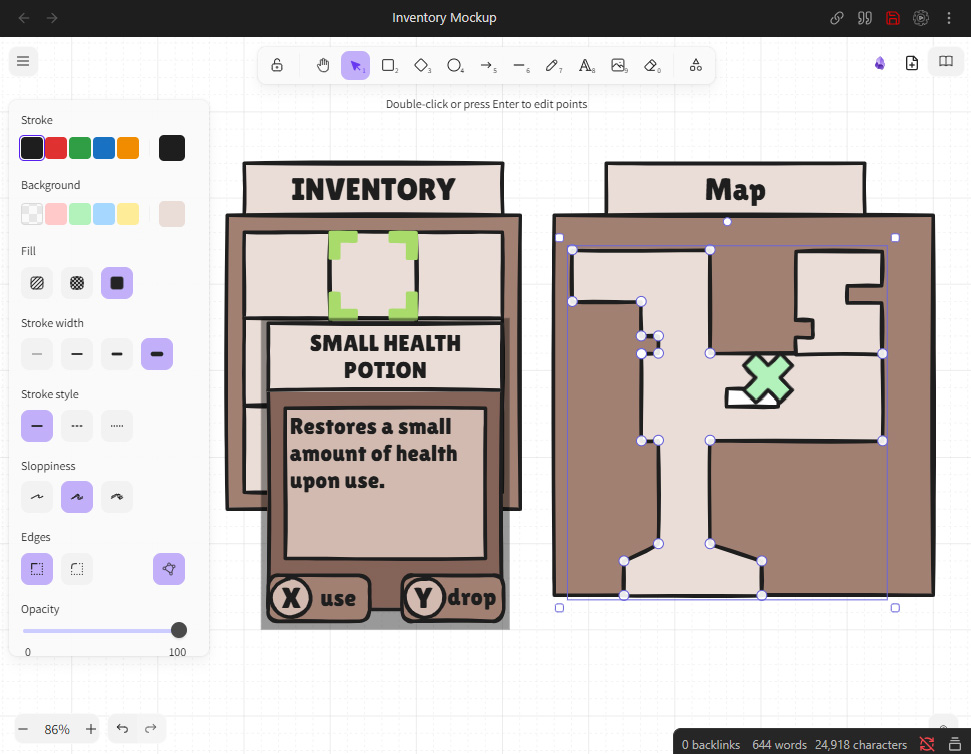Click the green X marker on map

[768, 378]
